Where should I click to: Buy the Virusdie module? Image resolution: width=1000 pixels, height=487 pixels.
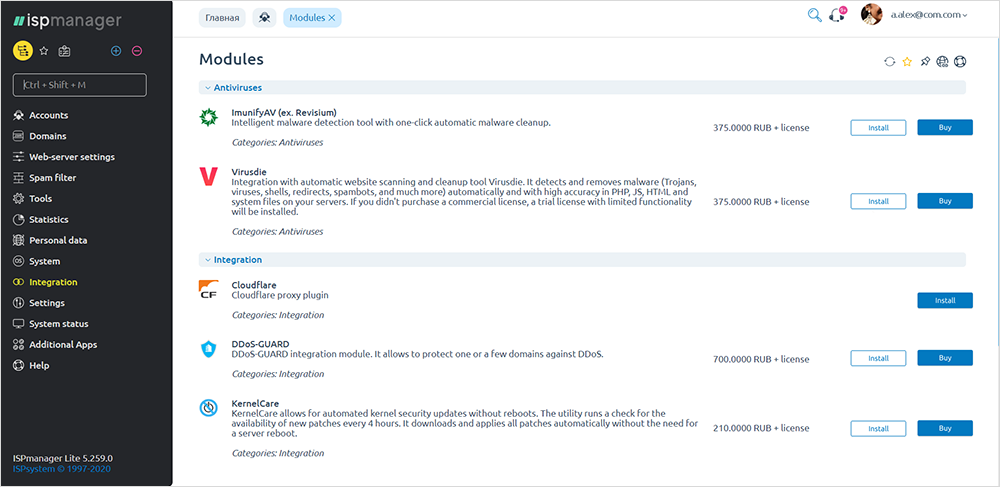tap(945, 201)
